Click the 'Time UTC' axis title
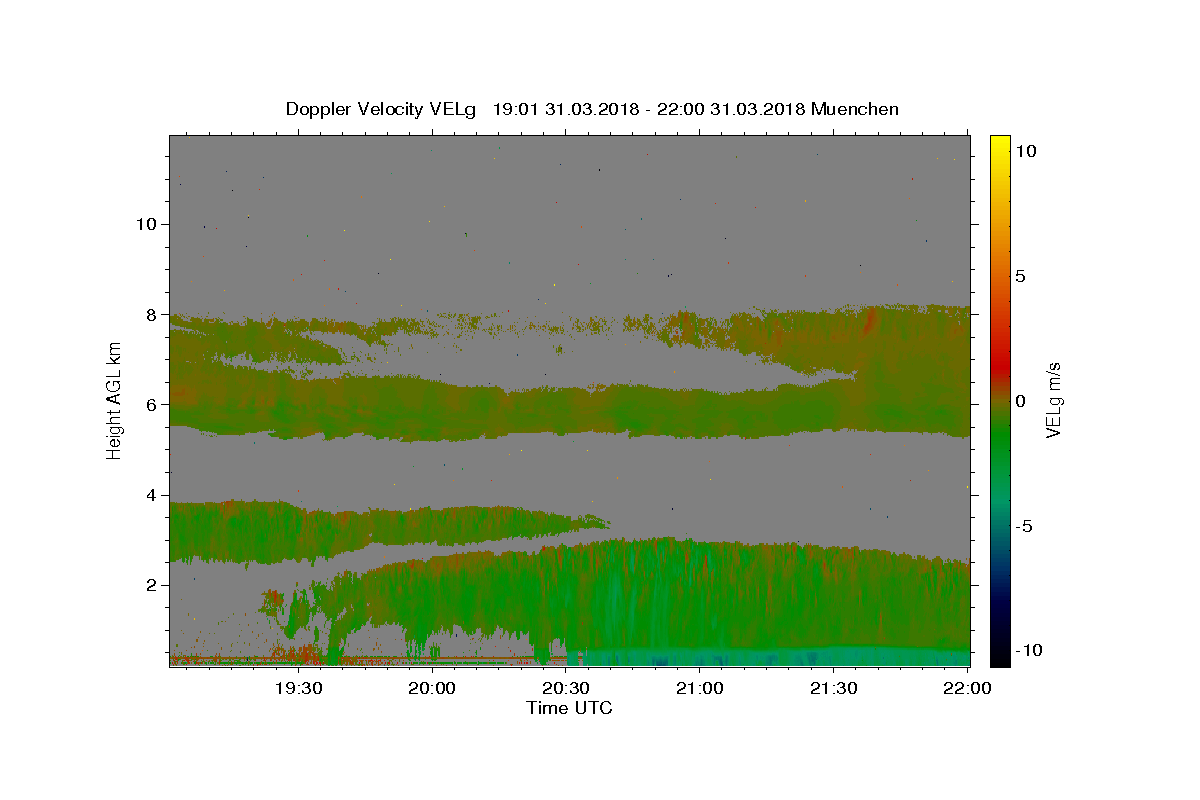Viewport: 1200px width, 800px height. (x=569, y=708)
